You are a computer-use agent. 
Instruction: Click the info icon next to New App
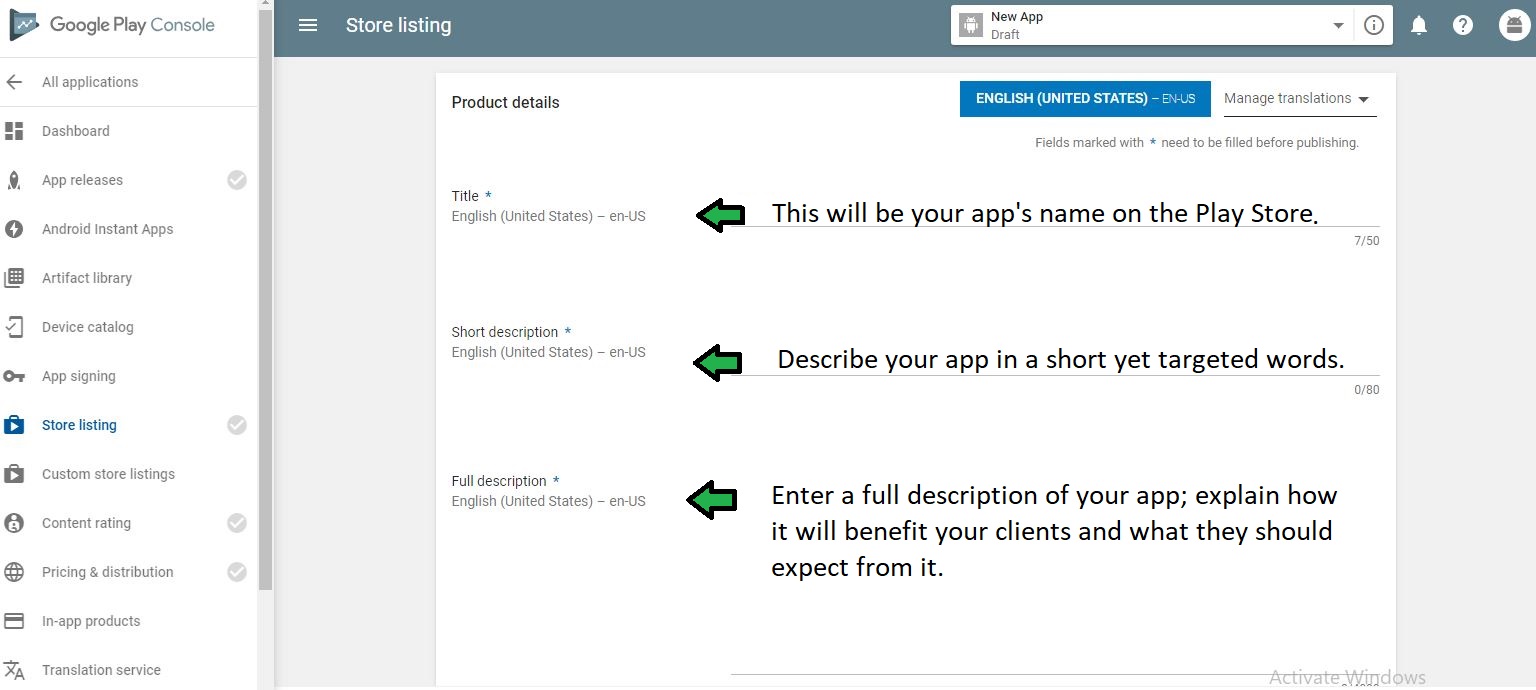[1374, 25]
